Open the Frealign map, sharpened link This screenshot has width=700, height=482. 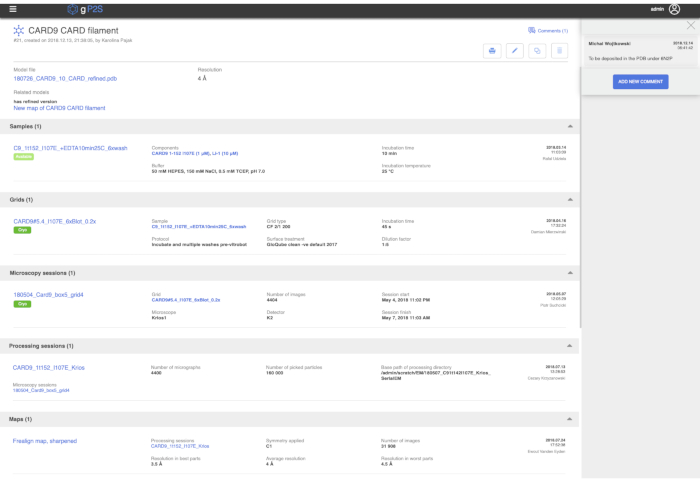tap(45, 441)
